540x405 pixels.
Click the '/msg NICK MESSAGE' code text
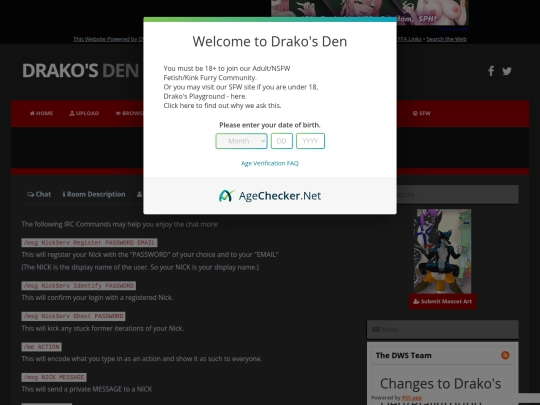pyautogui.click(x=54, y=377)
